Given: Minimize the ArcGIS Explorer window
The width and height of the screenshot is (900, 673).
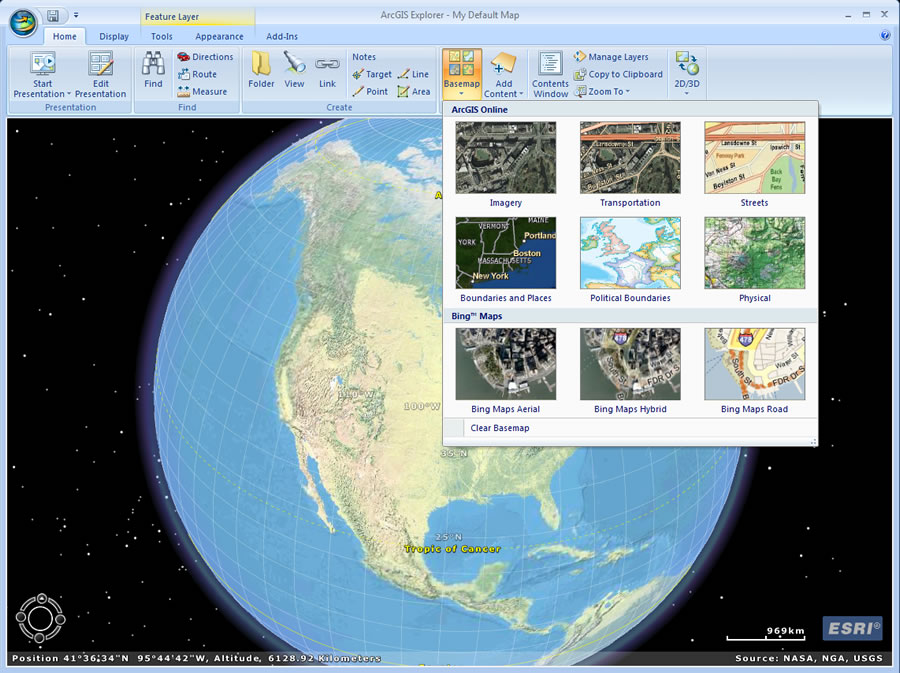Looking at the screenshot, I should point(848,15).
